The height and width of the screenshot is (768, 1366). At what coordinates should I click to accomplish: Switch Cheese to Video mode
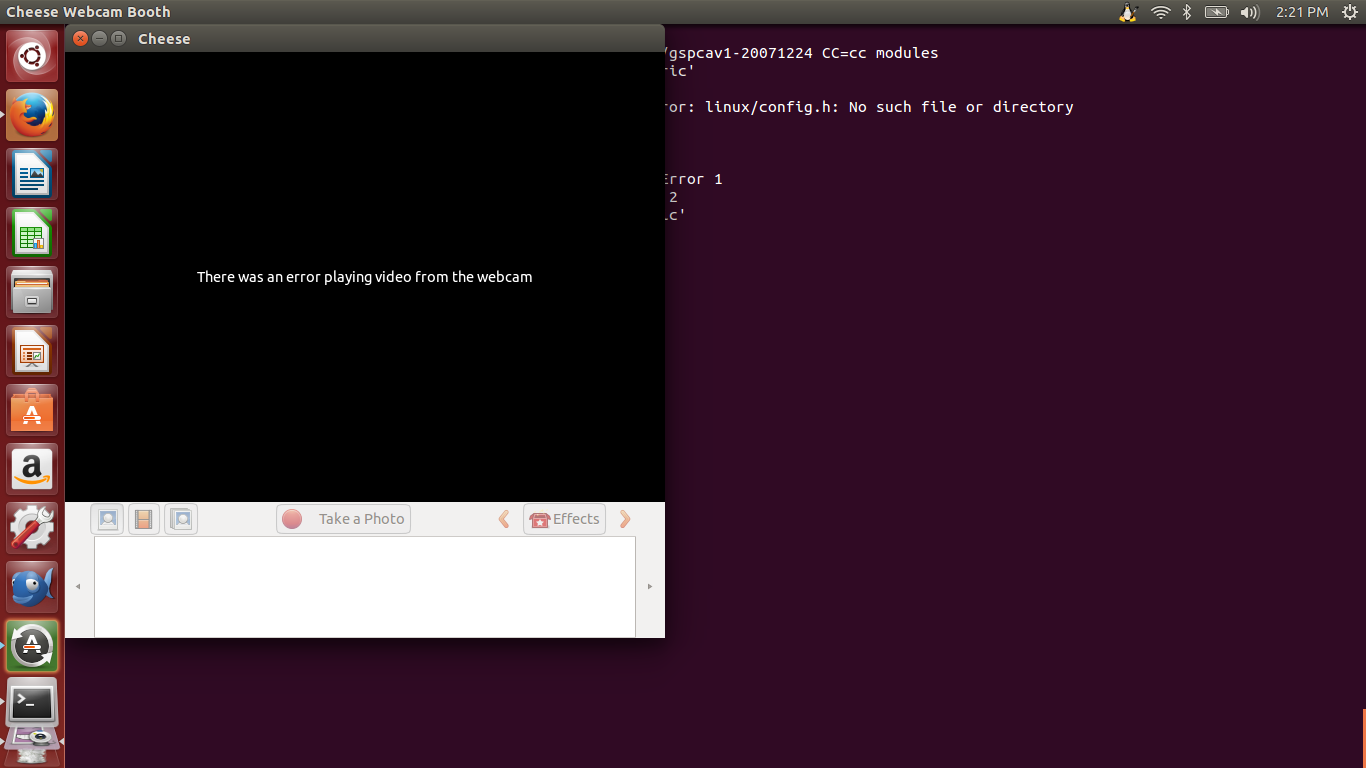144,519
